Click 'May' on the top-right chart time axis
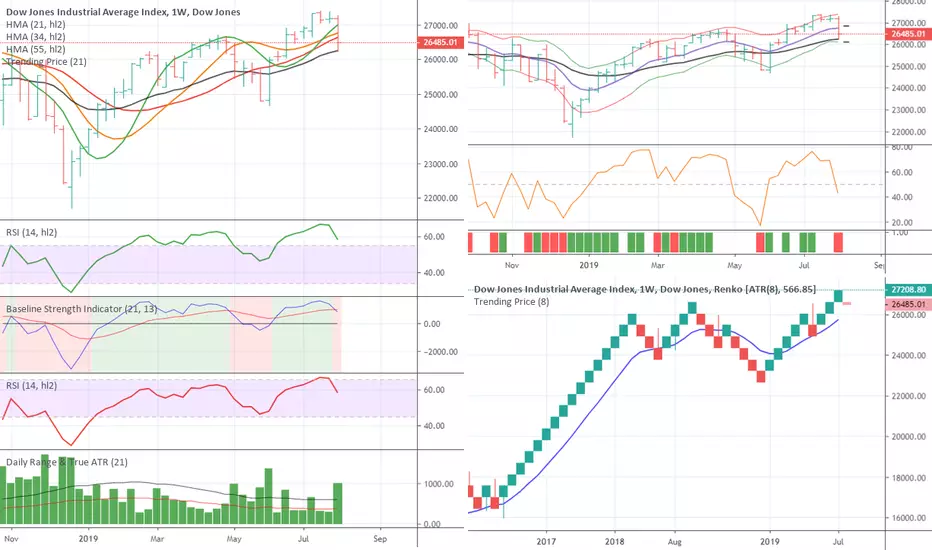The width and height of the screenshot is (932, 550). 735,265
